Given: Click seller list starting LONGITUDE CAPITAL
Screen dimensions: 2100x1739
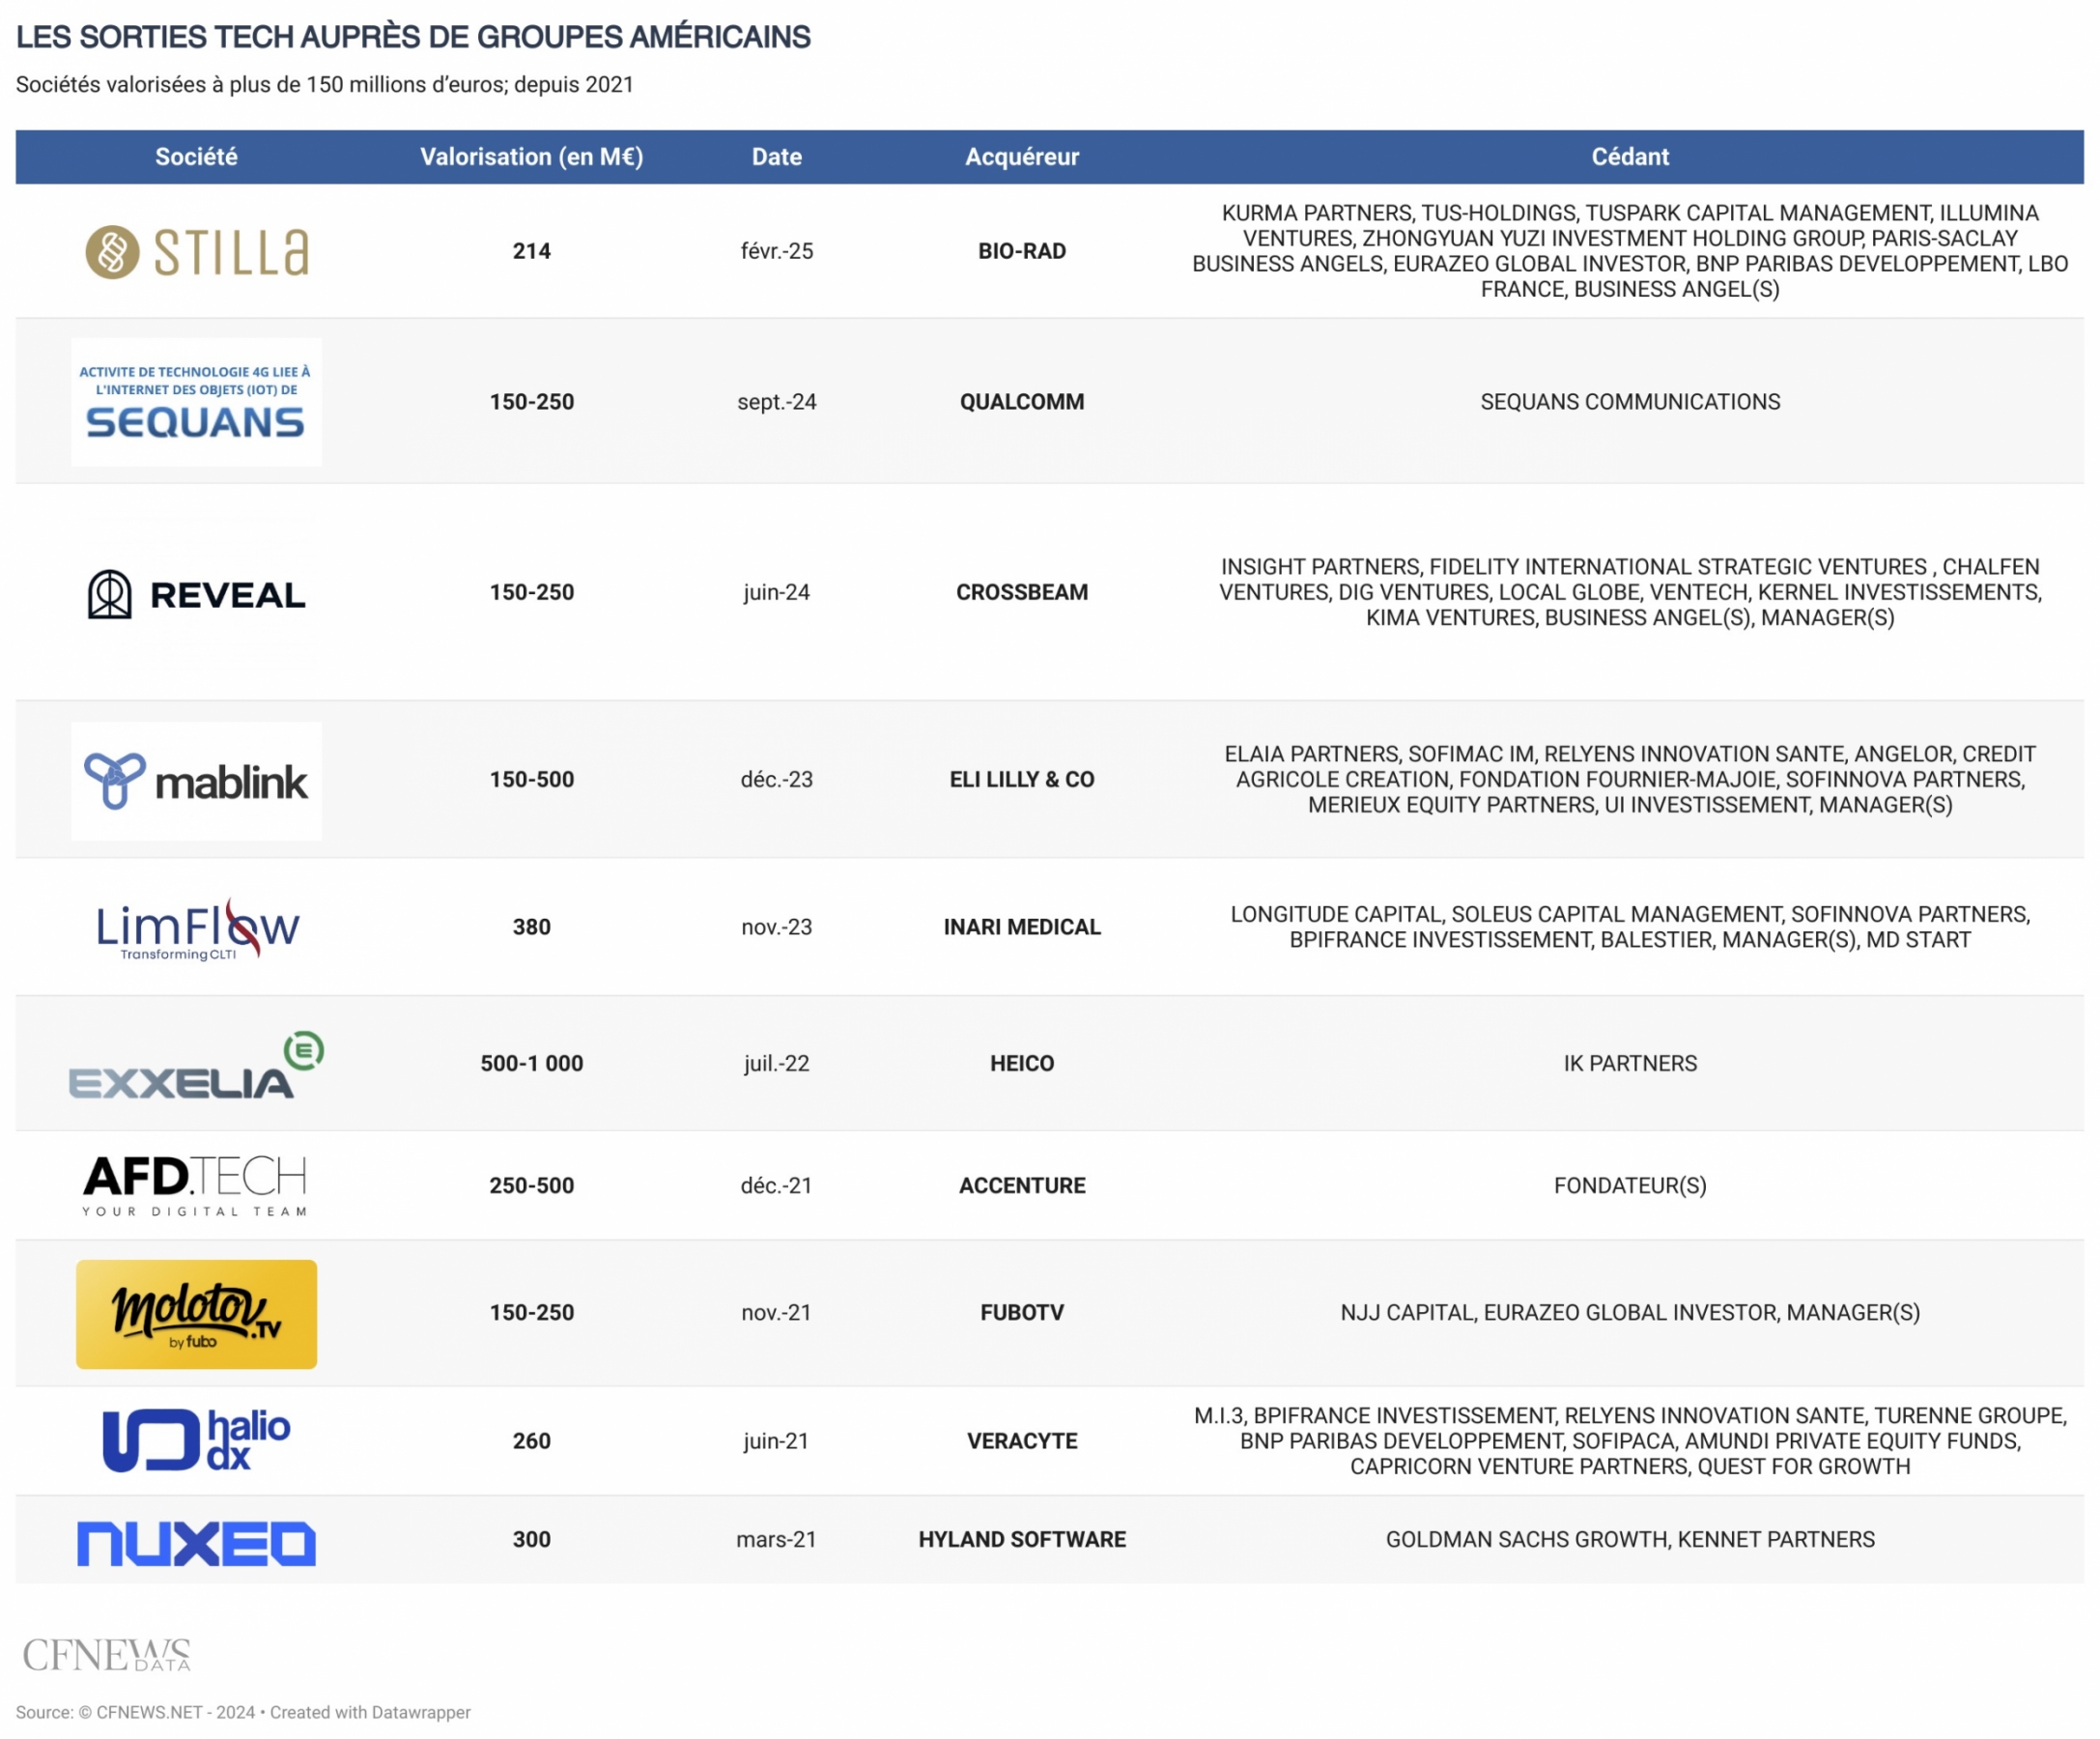Looking at the screenshot, I should (1630, 927).
